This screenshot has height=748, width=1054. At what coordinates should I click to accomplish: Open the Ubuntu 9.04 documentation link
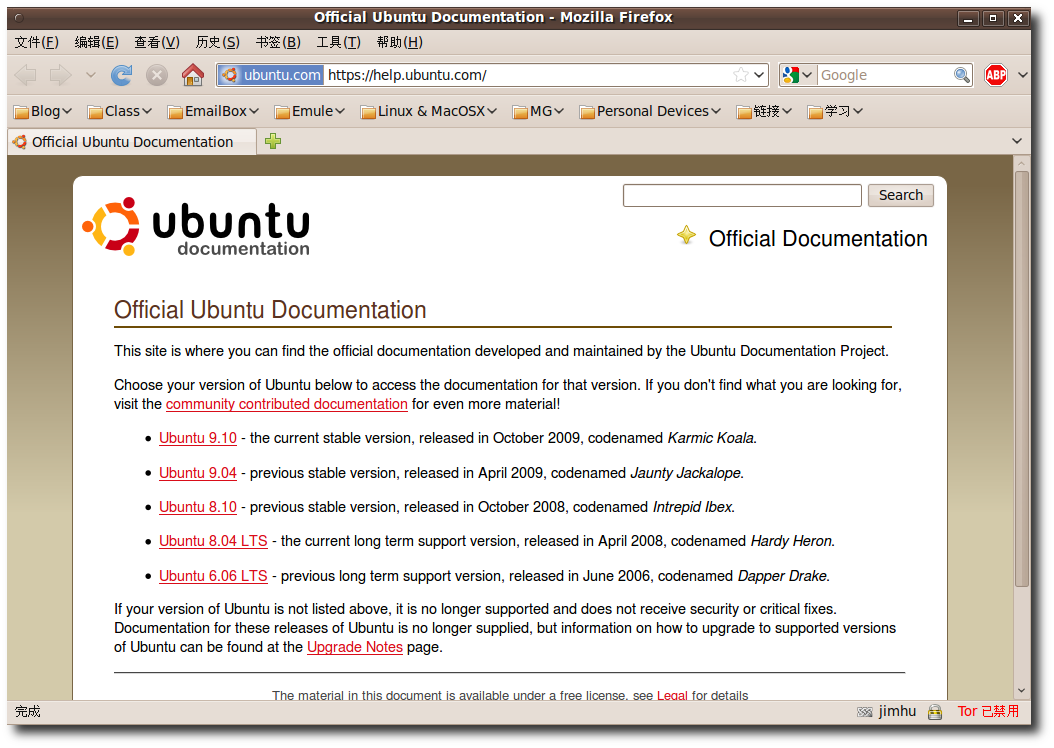tap(198, 473)
